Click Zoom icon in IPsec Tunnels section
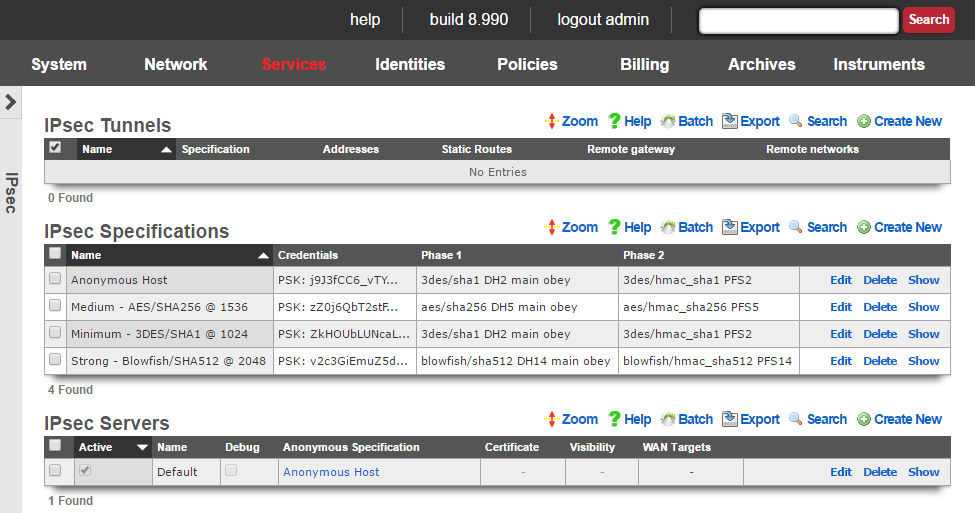Screen dimensions: 975x513 point(550,122)
